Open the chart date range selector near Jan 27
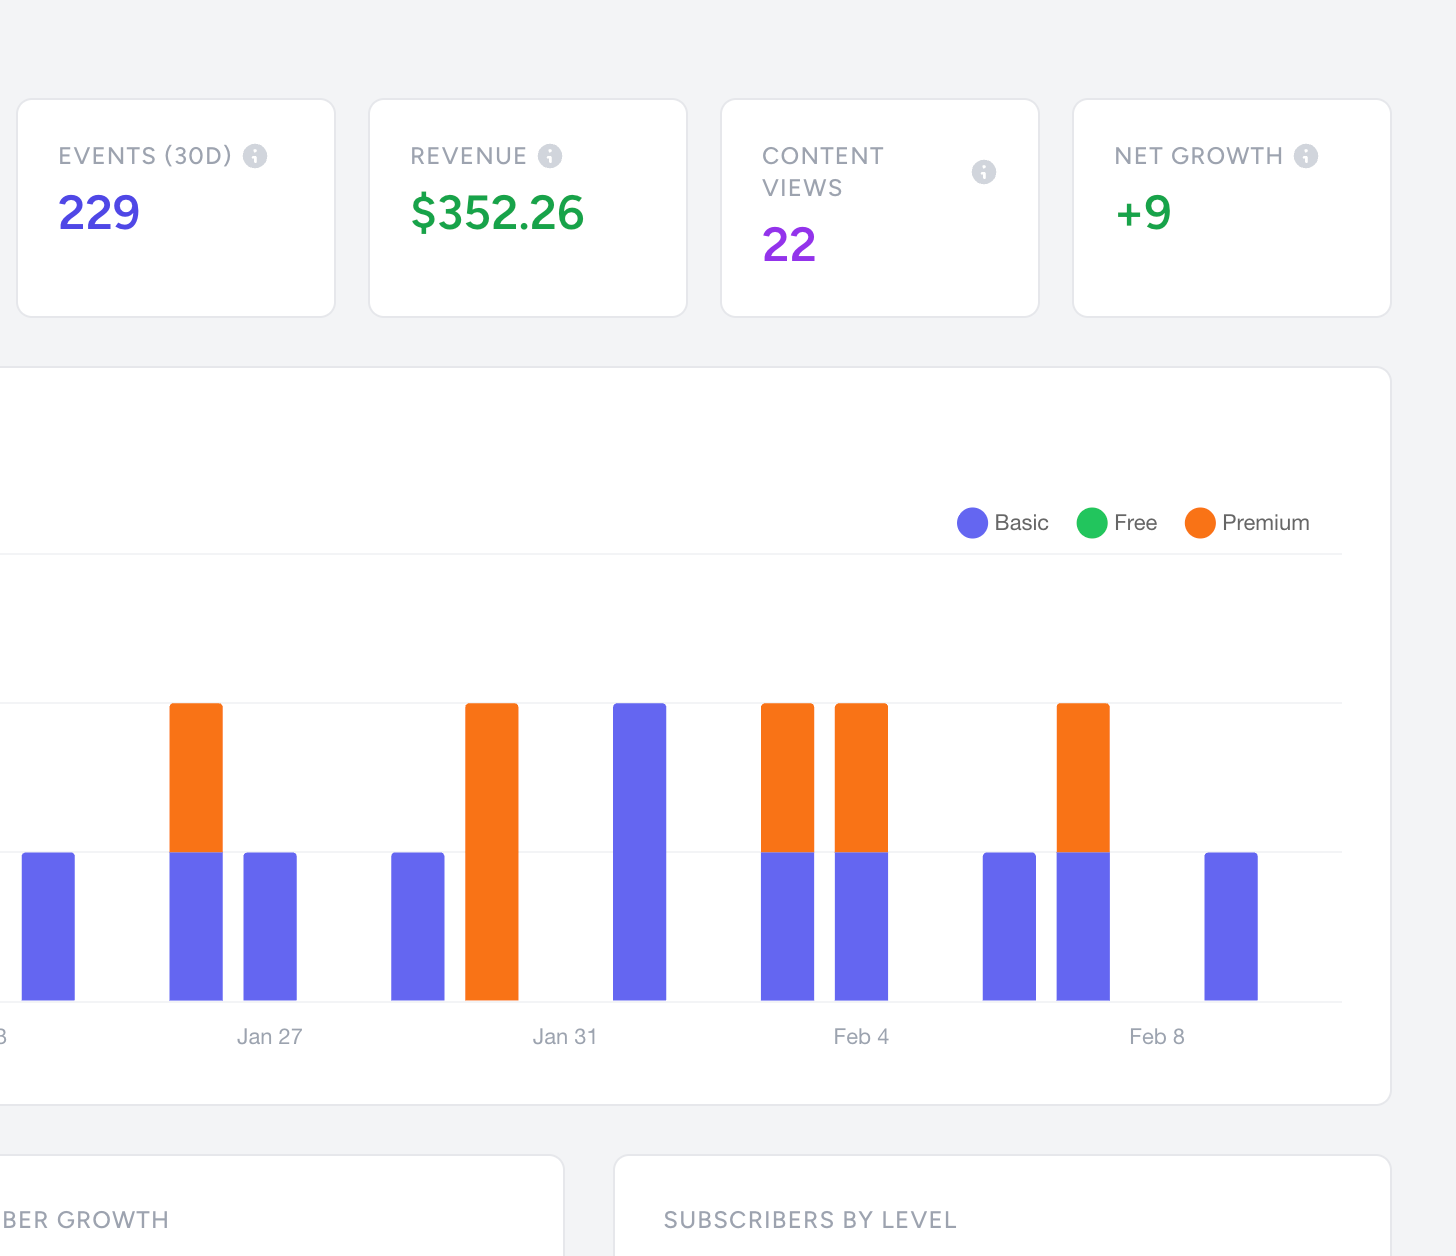This screenshot has height=1256, width=1456. [x=269, y=1036]
